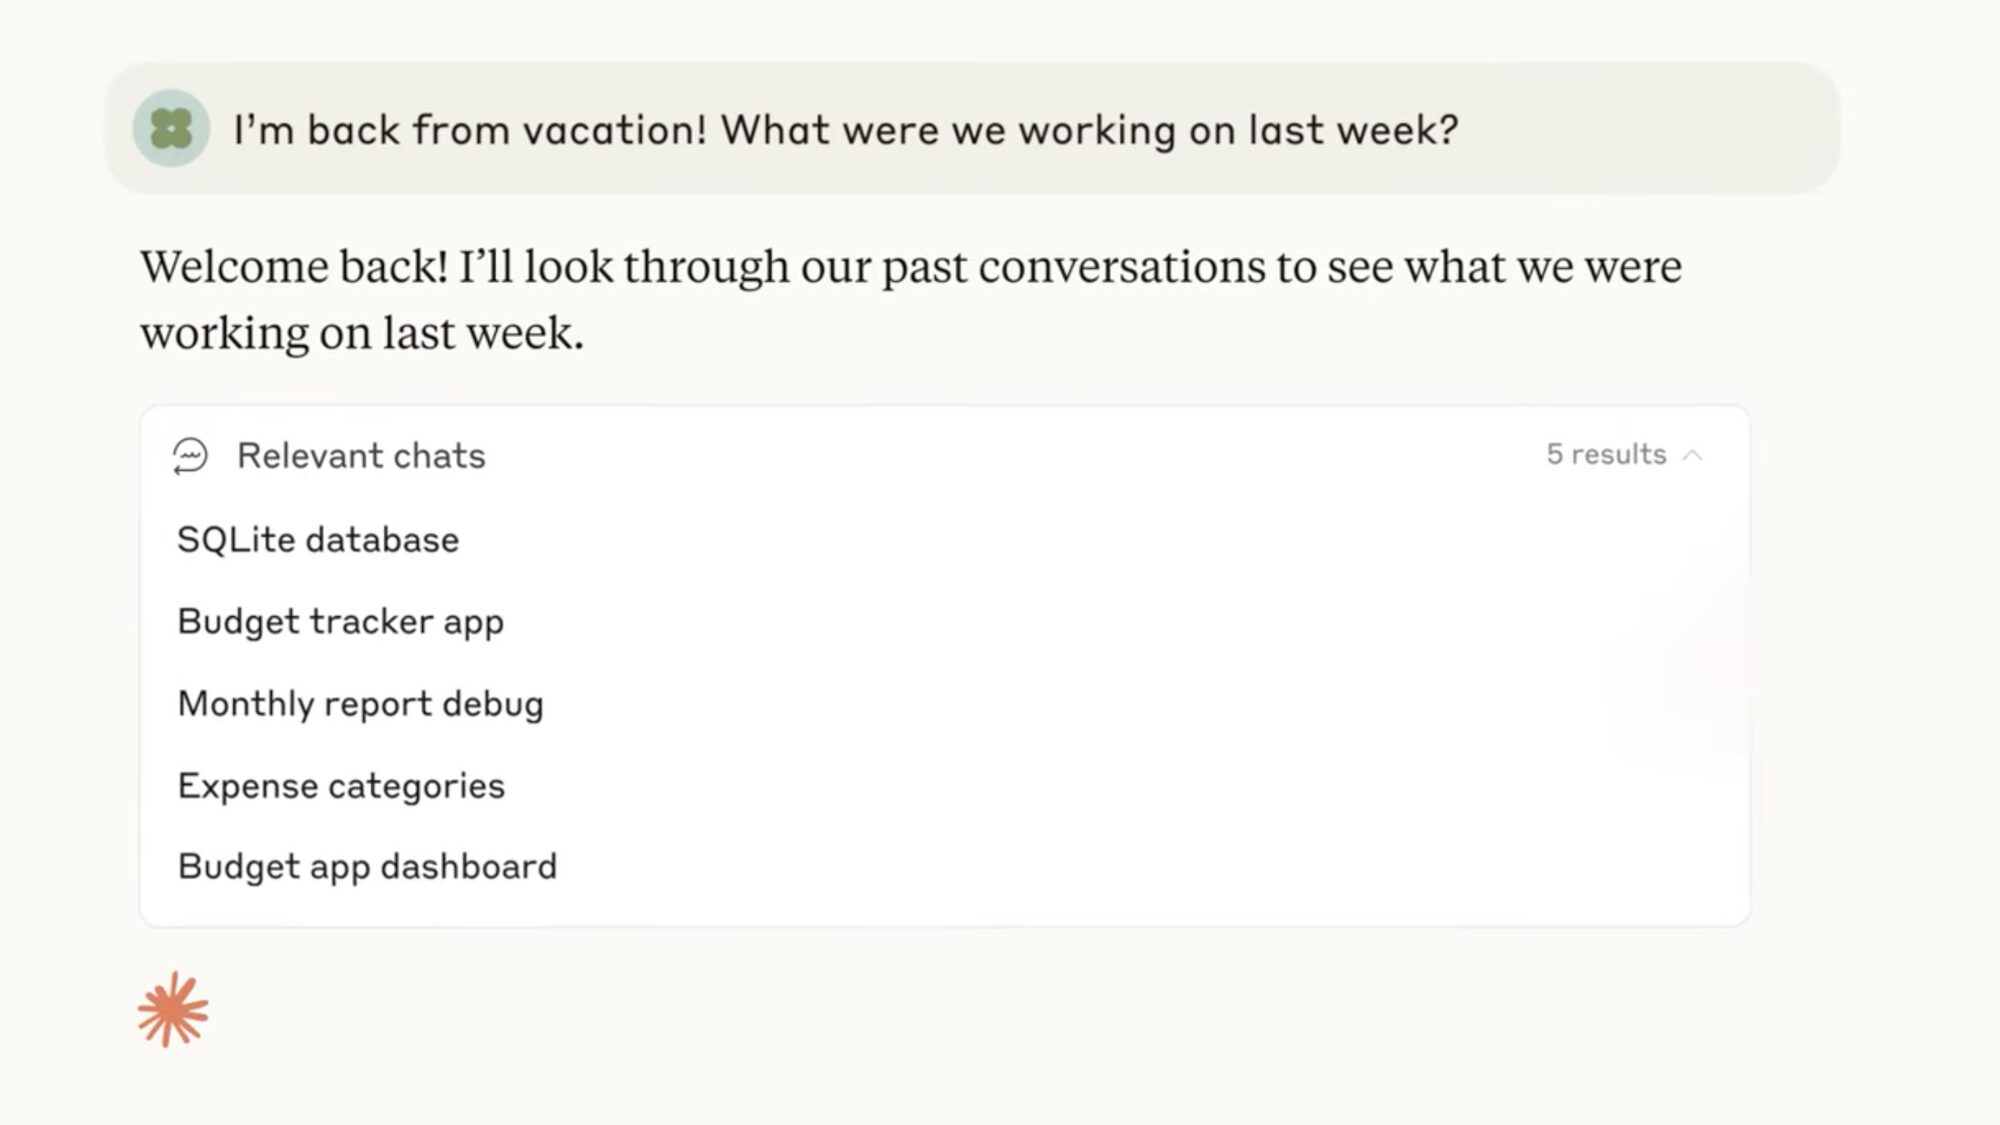Viewport: 2000px width, 1125px height.
Task: Click the "Relevant chats" header label
Action: pyautogui.click(x=361, y=456)
